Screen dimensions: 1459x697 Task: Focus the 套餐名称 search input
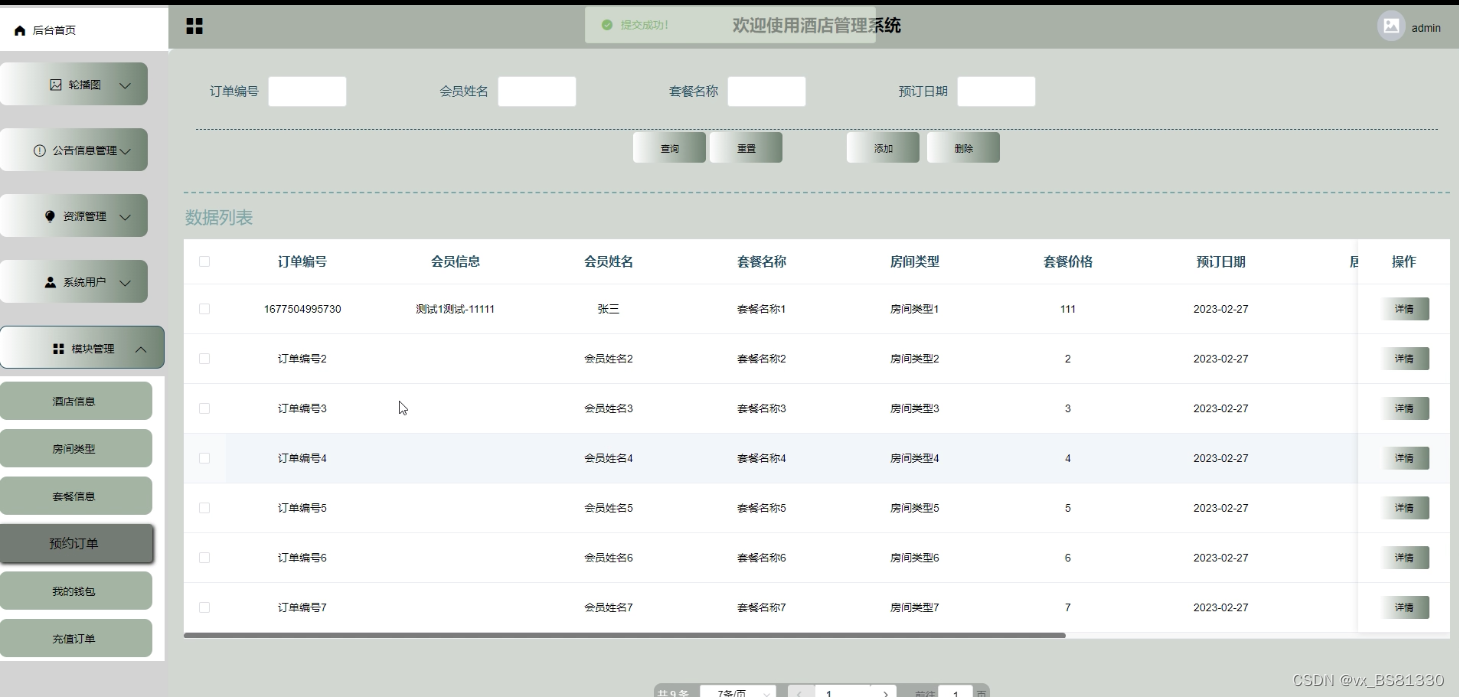point(766,91)
